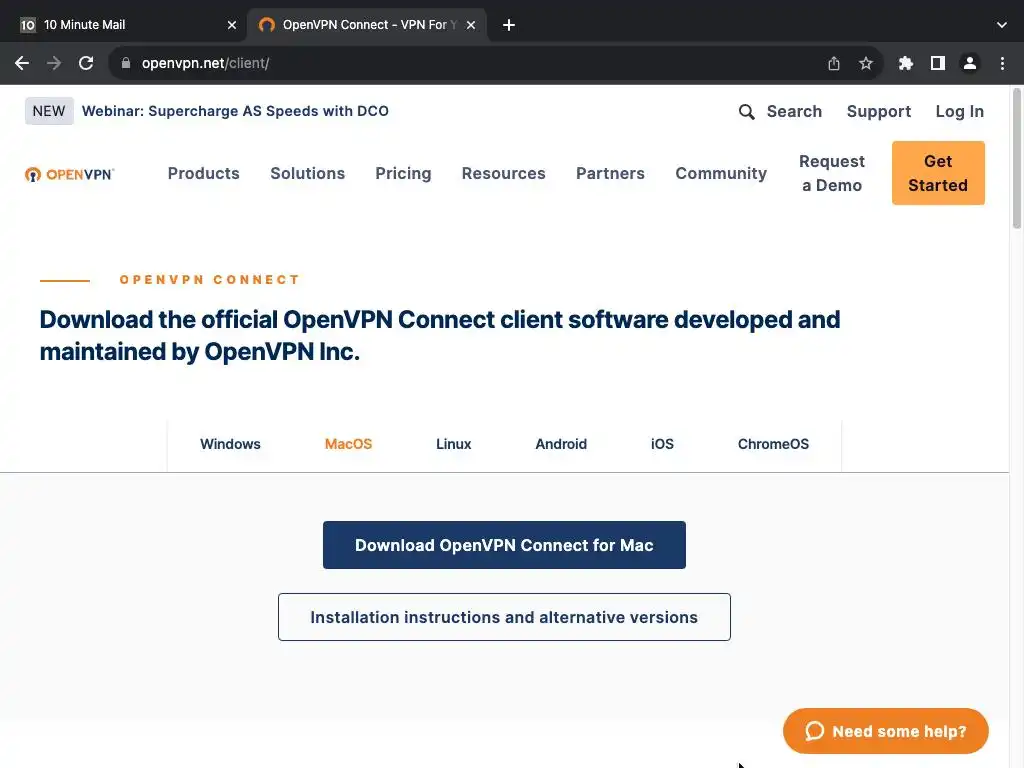Click Request a Demo link
This screenshot has width=1024, height=768.
coord(832,173)
